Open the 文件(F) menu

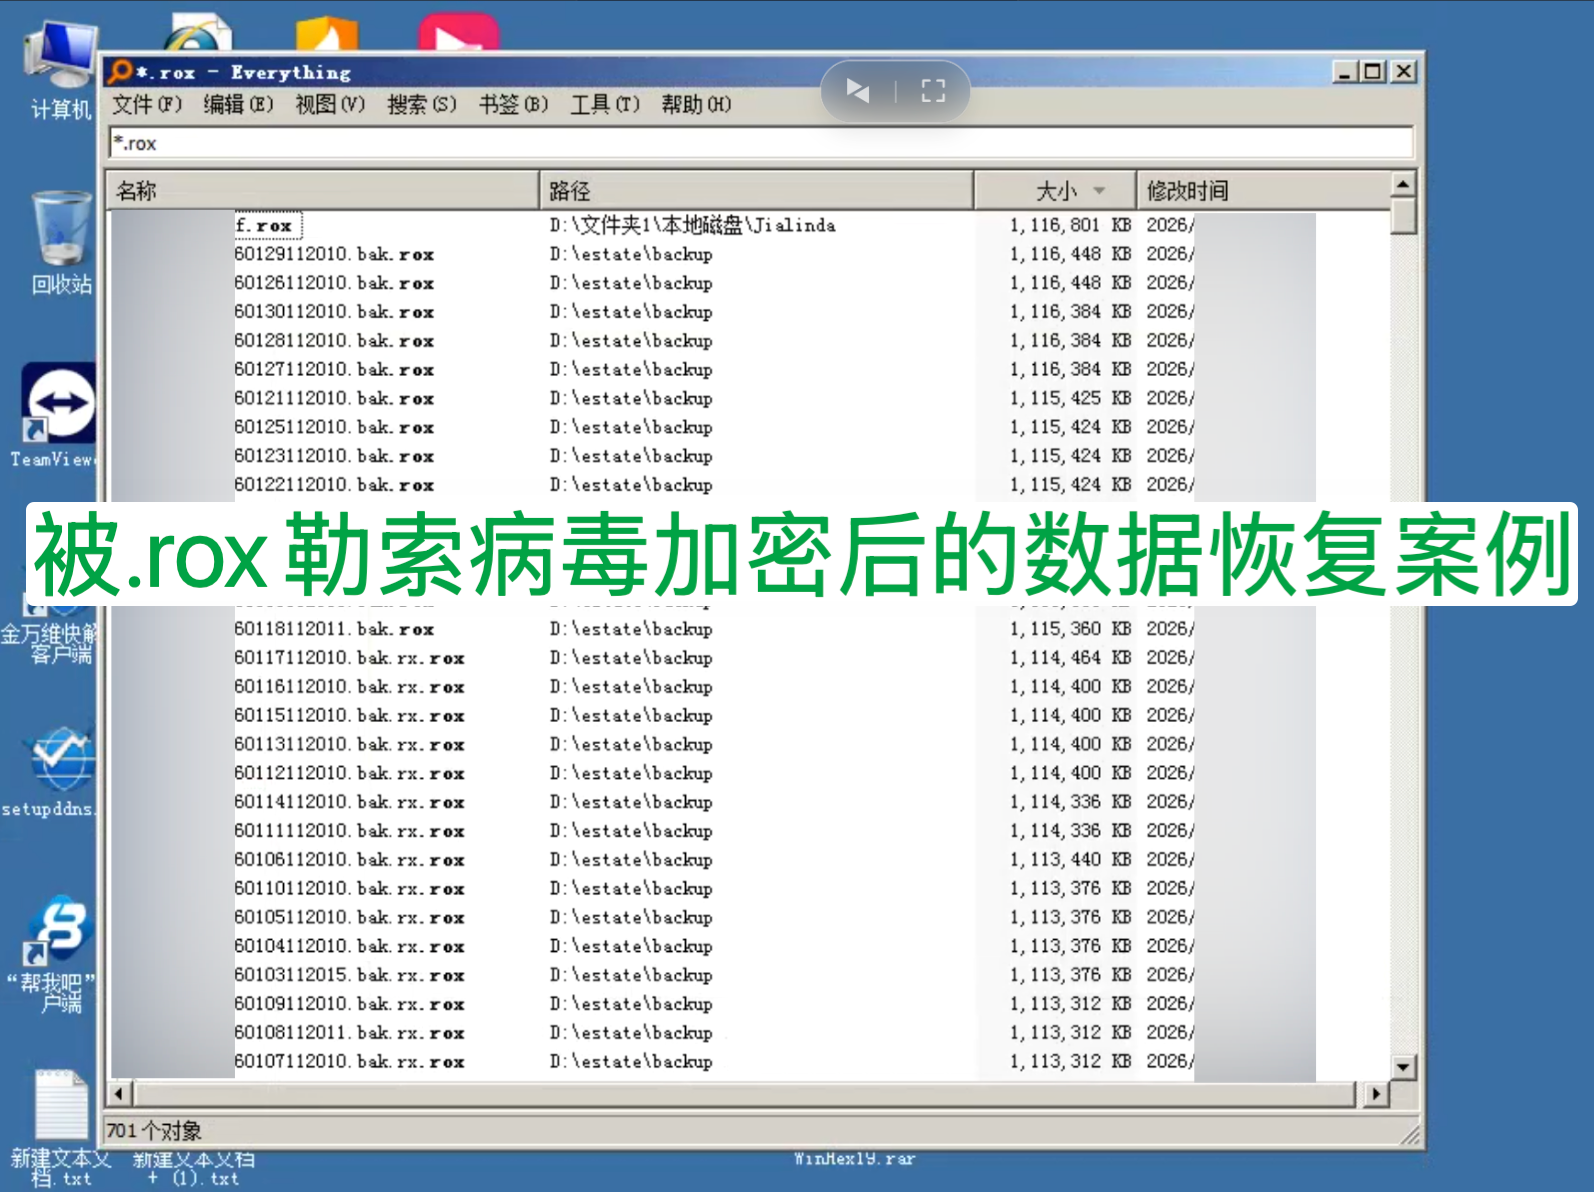point(147,104)
